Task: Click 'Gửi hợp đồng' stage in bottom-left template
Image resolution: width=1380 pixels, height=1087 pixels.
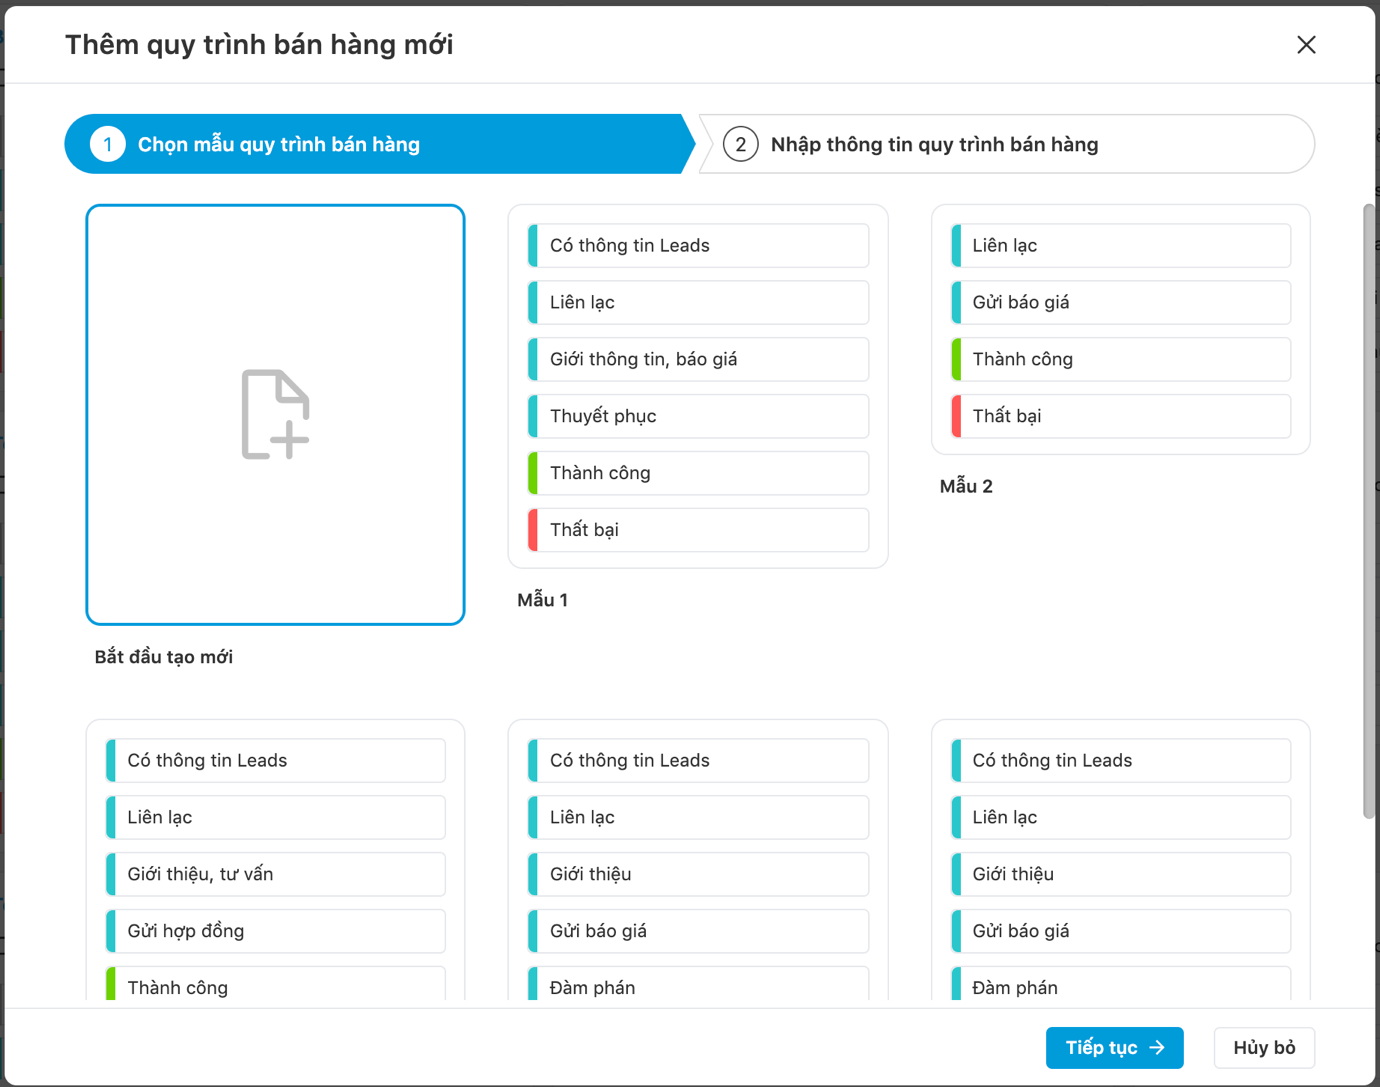Action: pos(274,931)
